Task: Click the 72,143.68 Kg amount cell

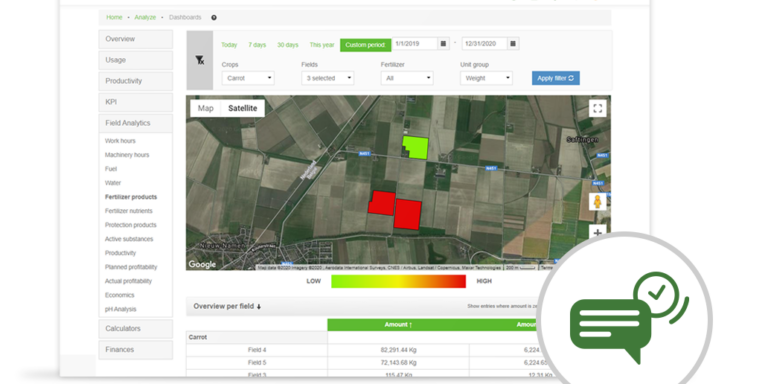Action: coord(398,362)
